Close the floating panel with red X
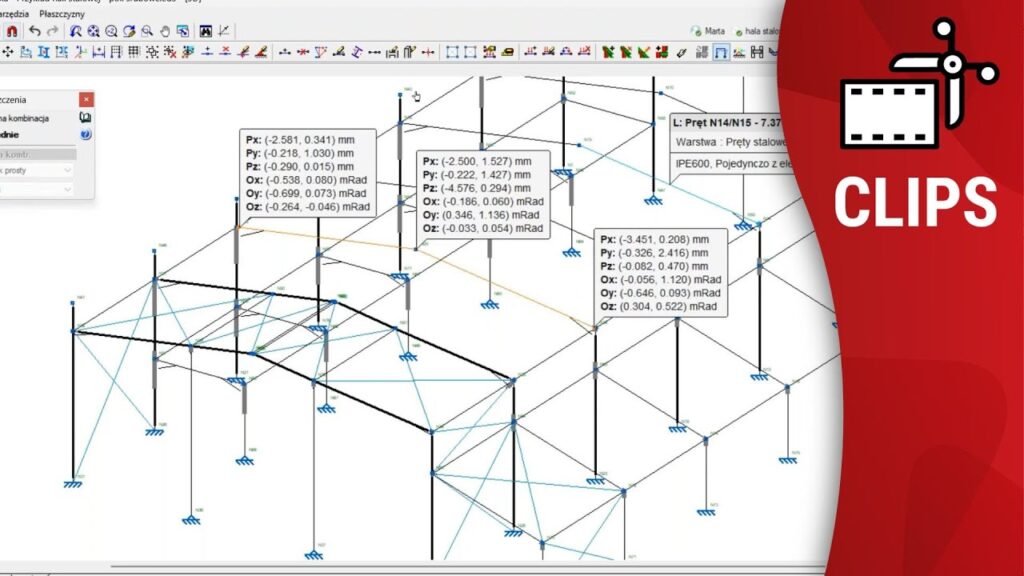The width and height of the screenshot is (1024, 576). pos(86,100)
